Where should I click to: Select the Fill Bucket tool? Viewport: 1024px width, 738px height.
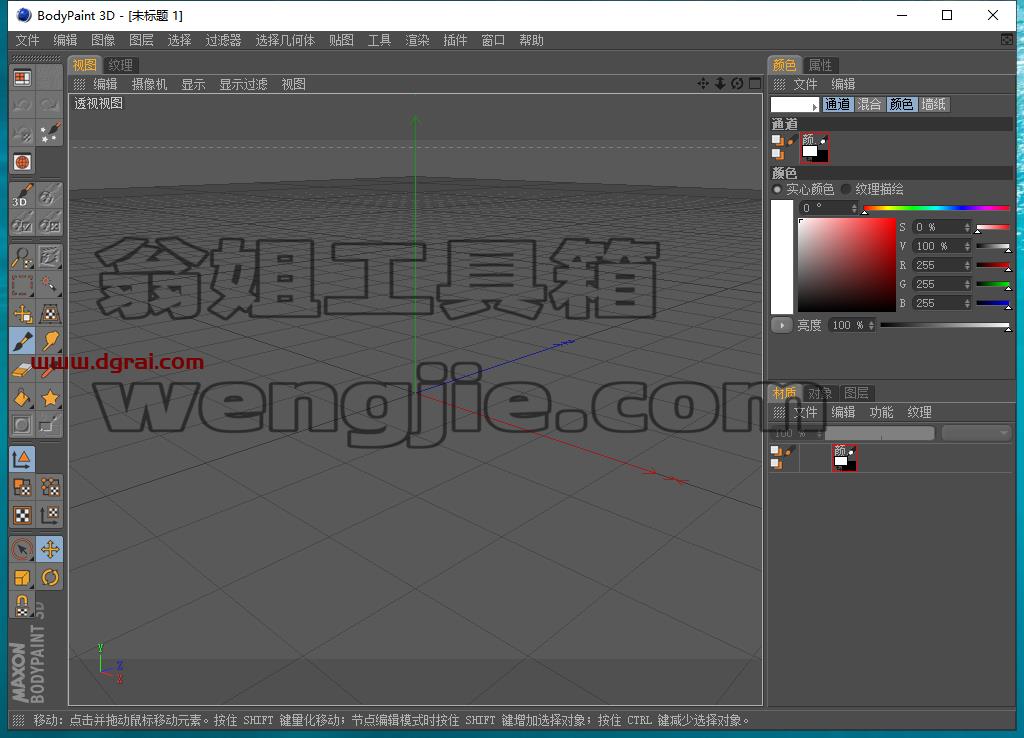pyautogui.click(x=22, y=398)
